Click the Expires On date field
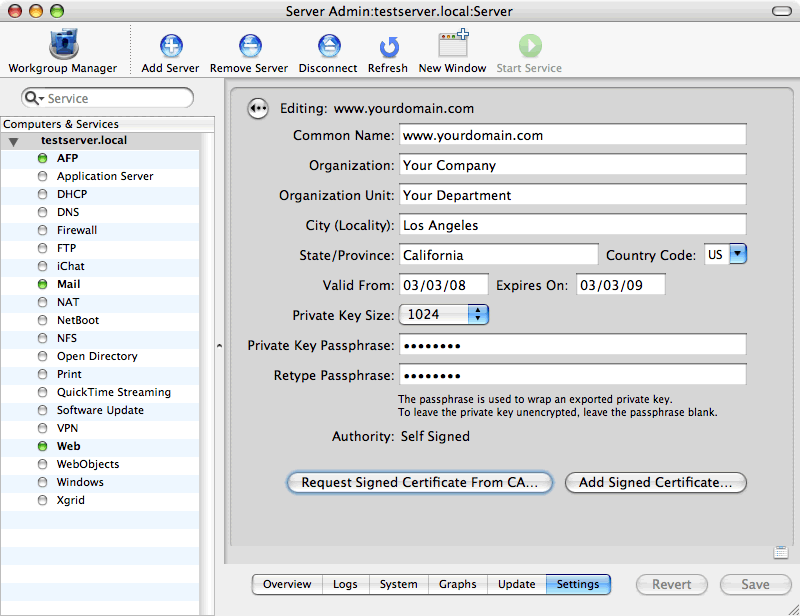The height and width of the screenshot is (616, 800). [x=621, y=285]
